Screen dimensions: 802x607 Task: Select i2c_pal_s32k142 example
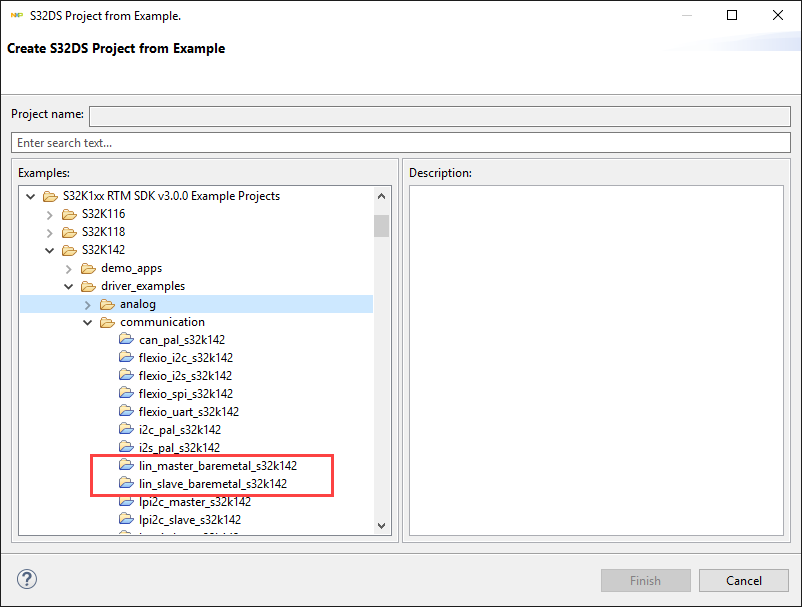click(x=180, y=429)
